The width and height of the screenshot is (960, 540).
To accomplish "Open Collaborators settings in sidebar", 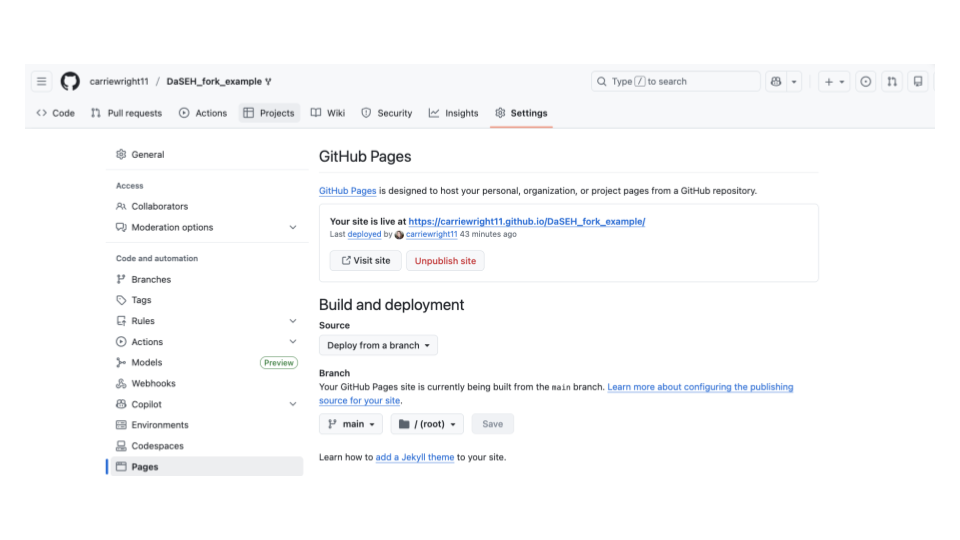I will click(207, 206).
